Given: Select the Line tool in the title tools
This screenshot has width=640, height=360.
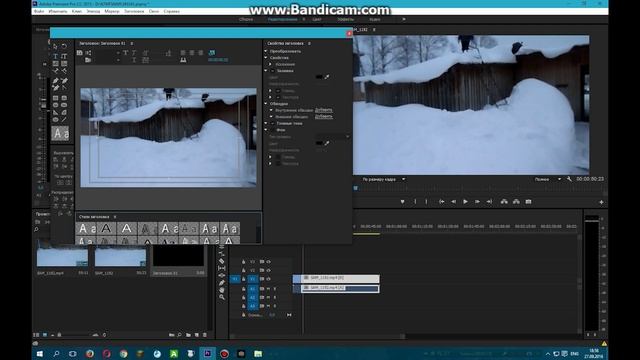Looking at the screenshot, I should [64, 120].
